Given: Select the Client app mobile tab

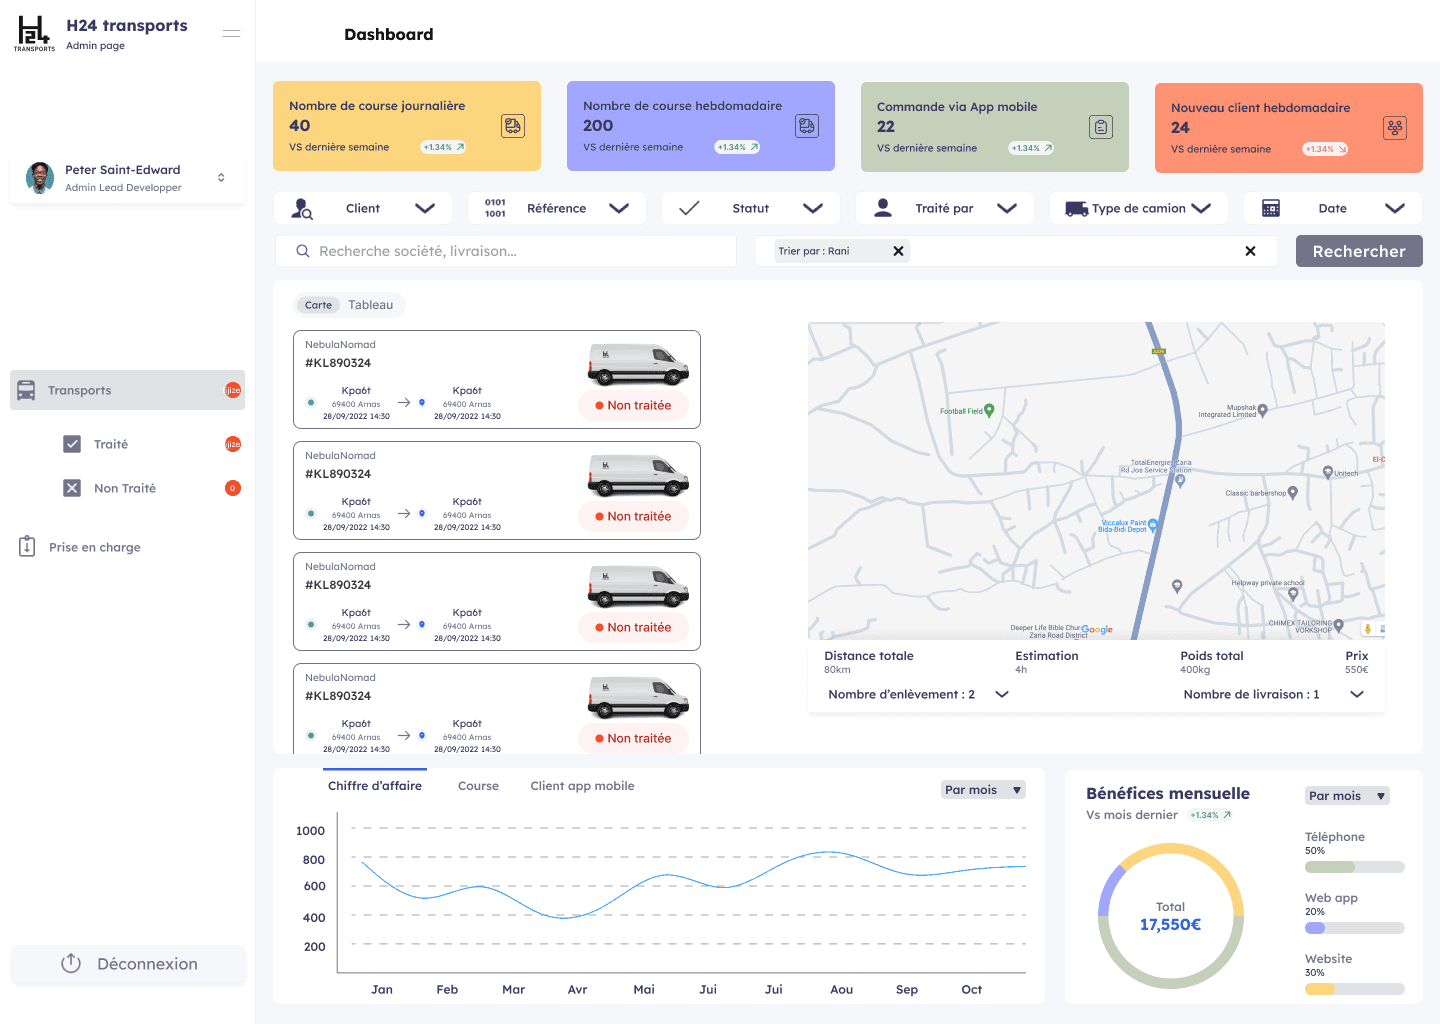Looking at the screenshot, I should (x=582, y=786).
